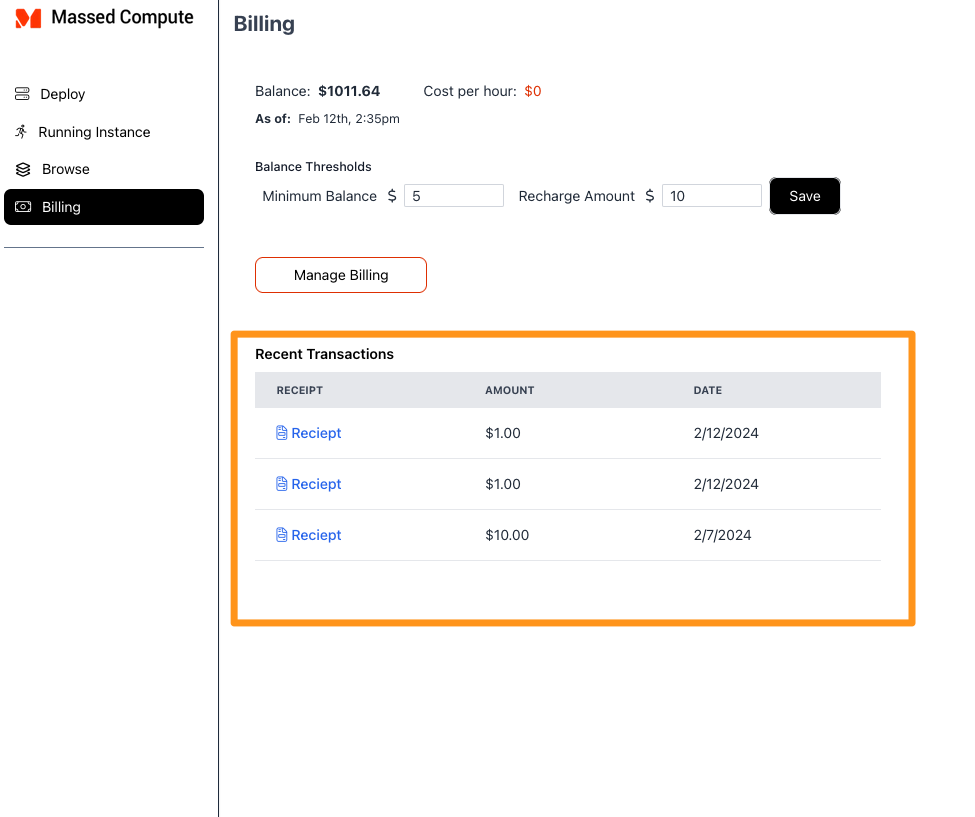Click the Massed Compute brand name
Viewport: 975px width, 817px height.
click(122, 17)
